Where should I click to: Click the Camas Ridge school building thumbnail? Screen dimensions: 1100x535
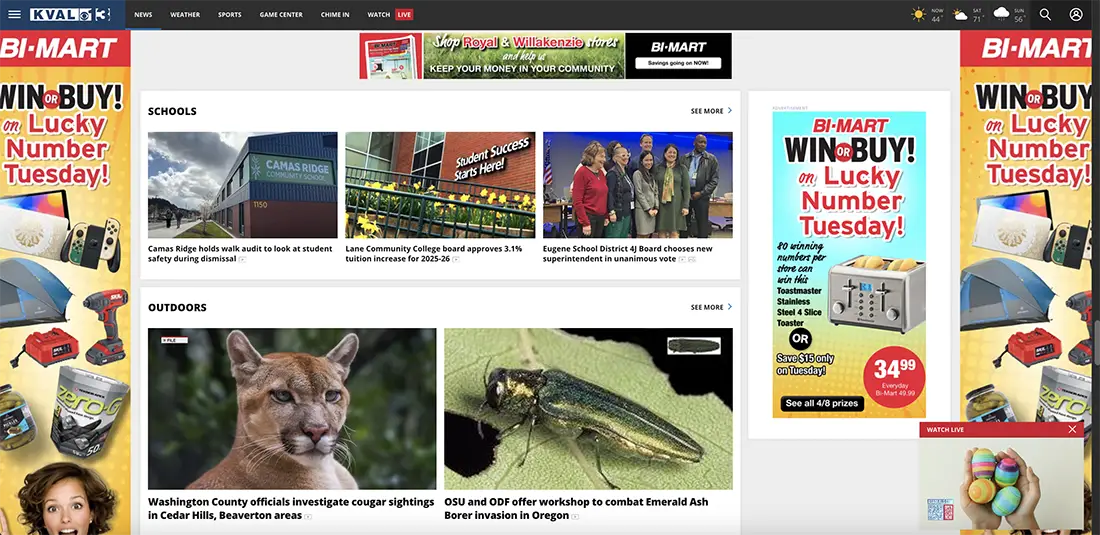click(x=242, y=185)
